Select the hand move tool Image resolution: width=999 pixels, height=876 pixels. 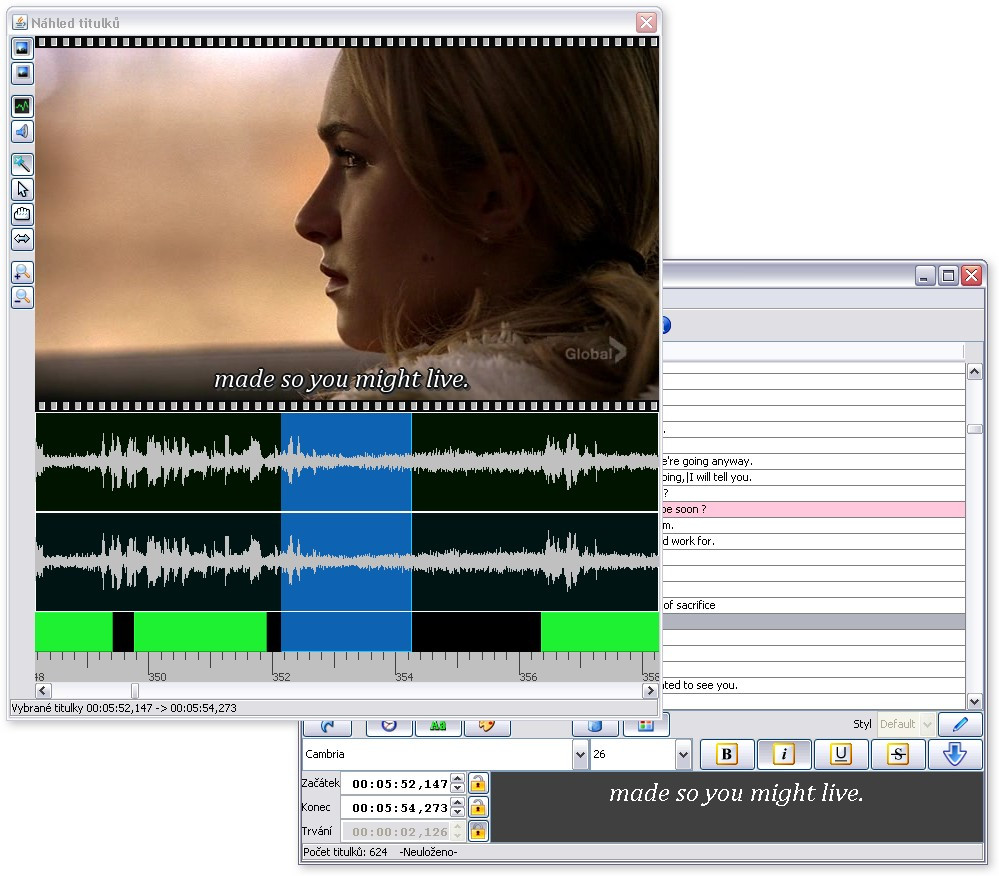pos(22,214)
